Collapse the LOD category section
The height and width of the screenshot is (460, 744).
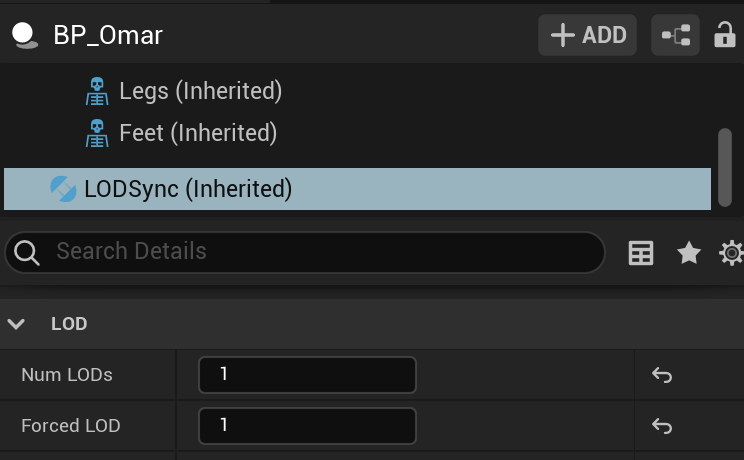pyautogui.click(x=17, y=324)
